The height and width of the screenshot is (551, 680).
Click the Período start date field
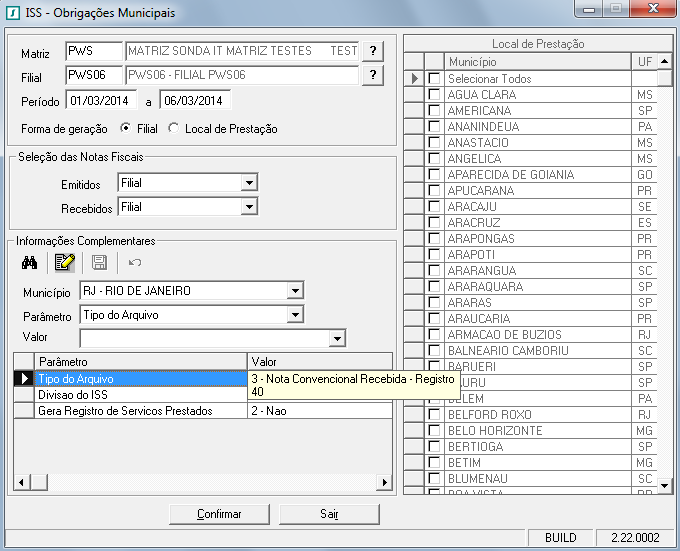tap(101, 100)
